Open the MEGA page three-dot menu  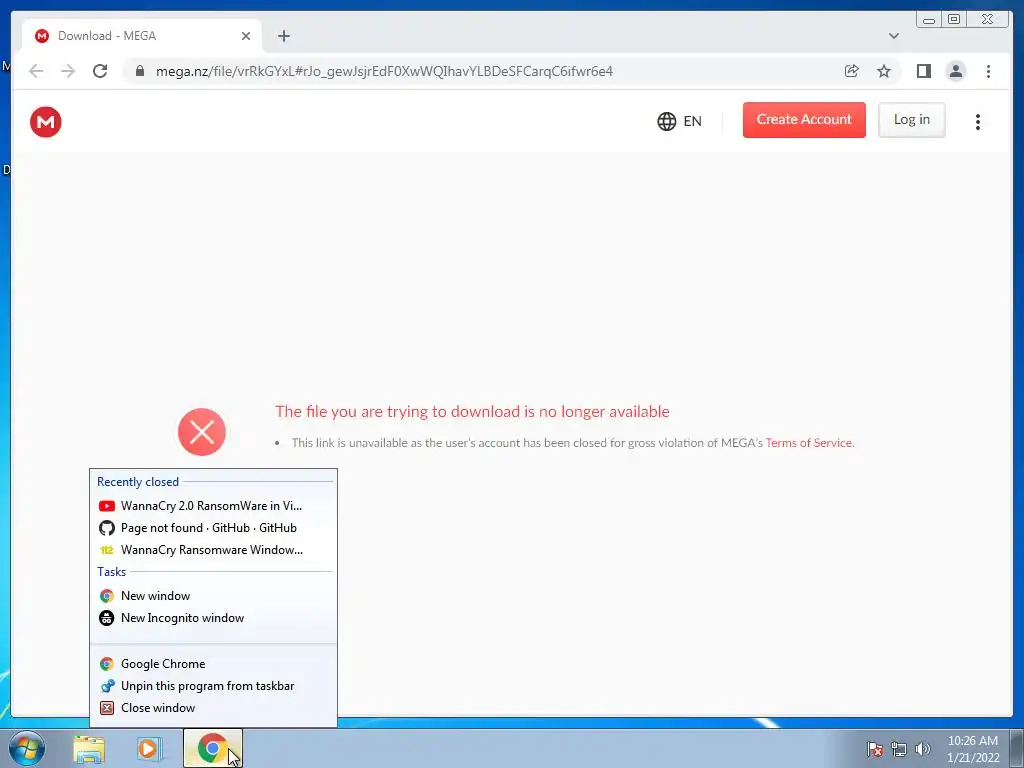coord(978,122)
